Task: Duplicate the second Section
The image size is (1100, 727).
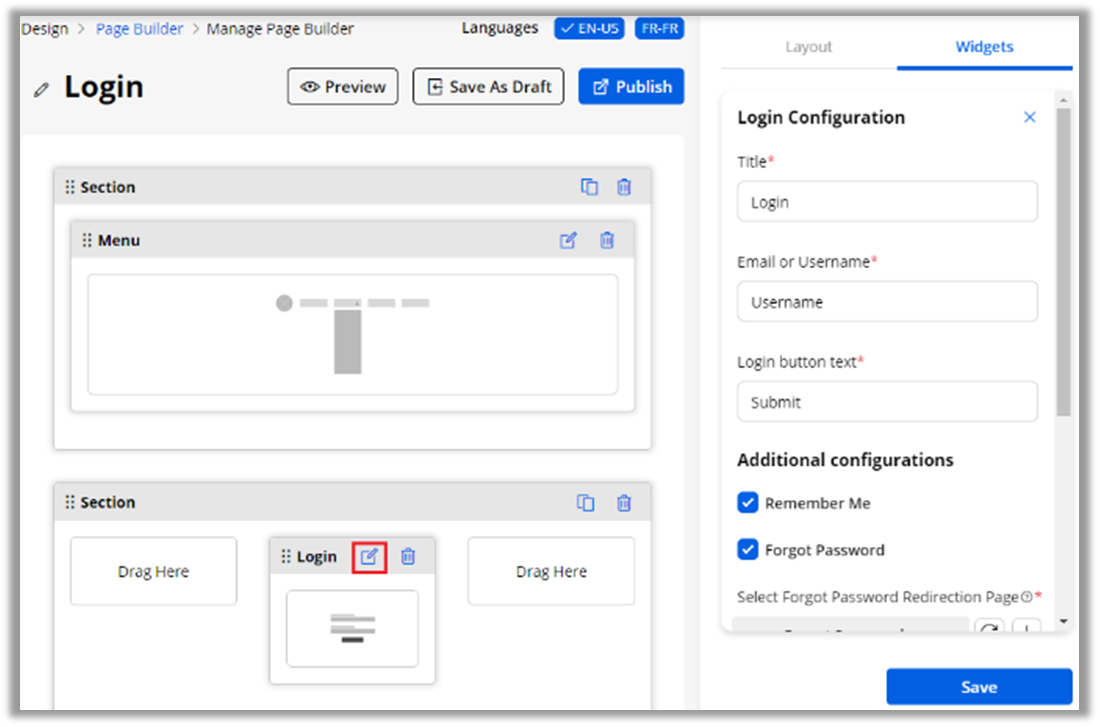Action: tap(586, 503)
